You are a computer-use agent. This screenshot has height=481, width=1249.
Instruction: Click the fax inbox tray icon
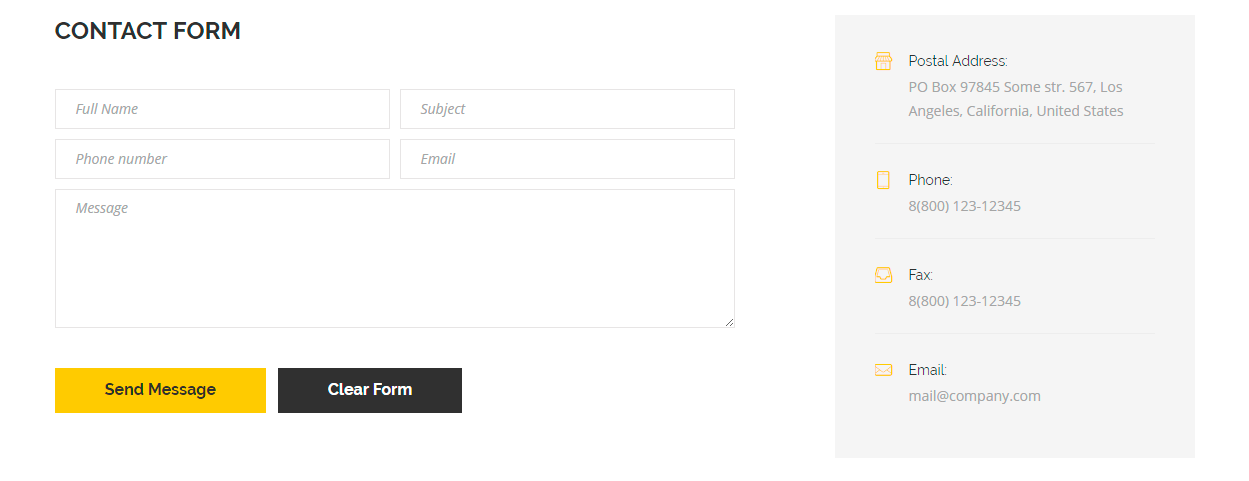click(883, 275)
